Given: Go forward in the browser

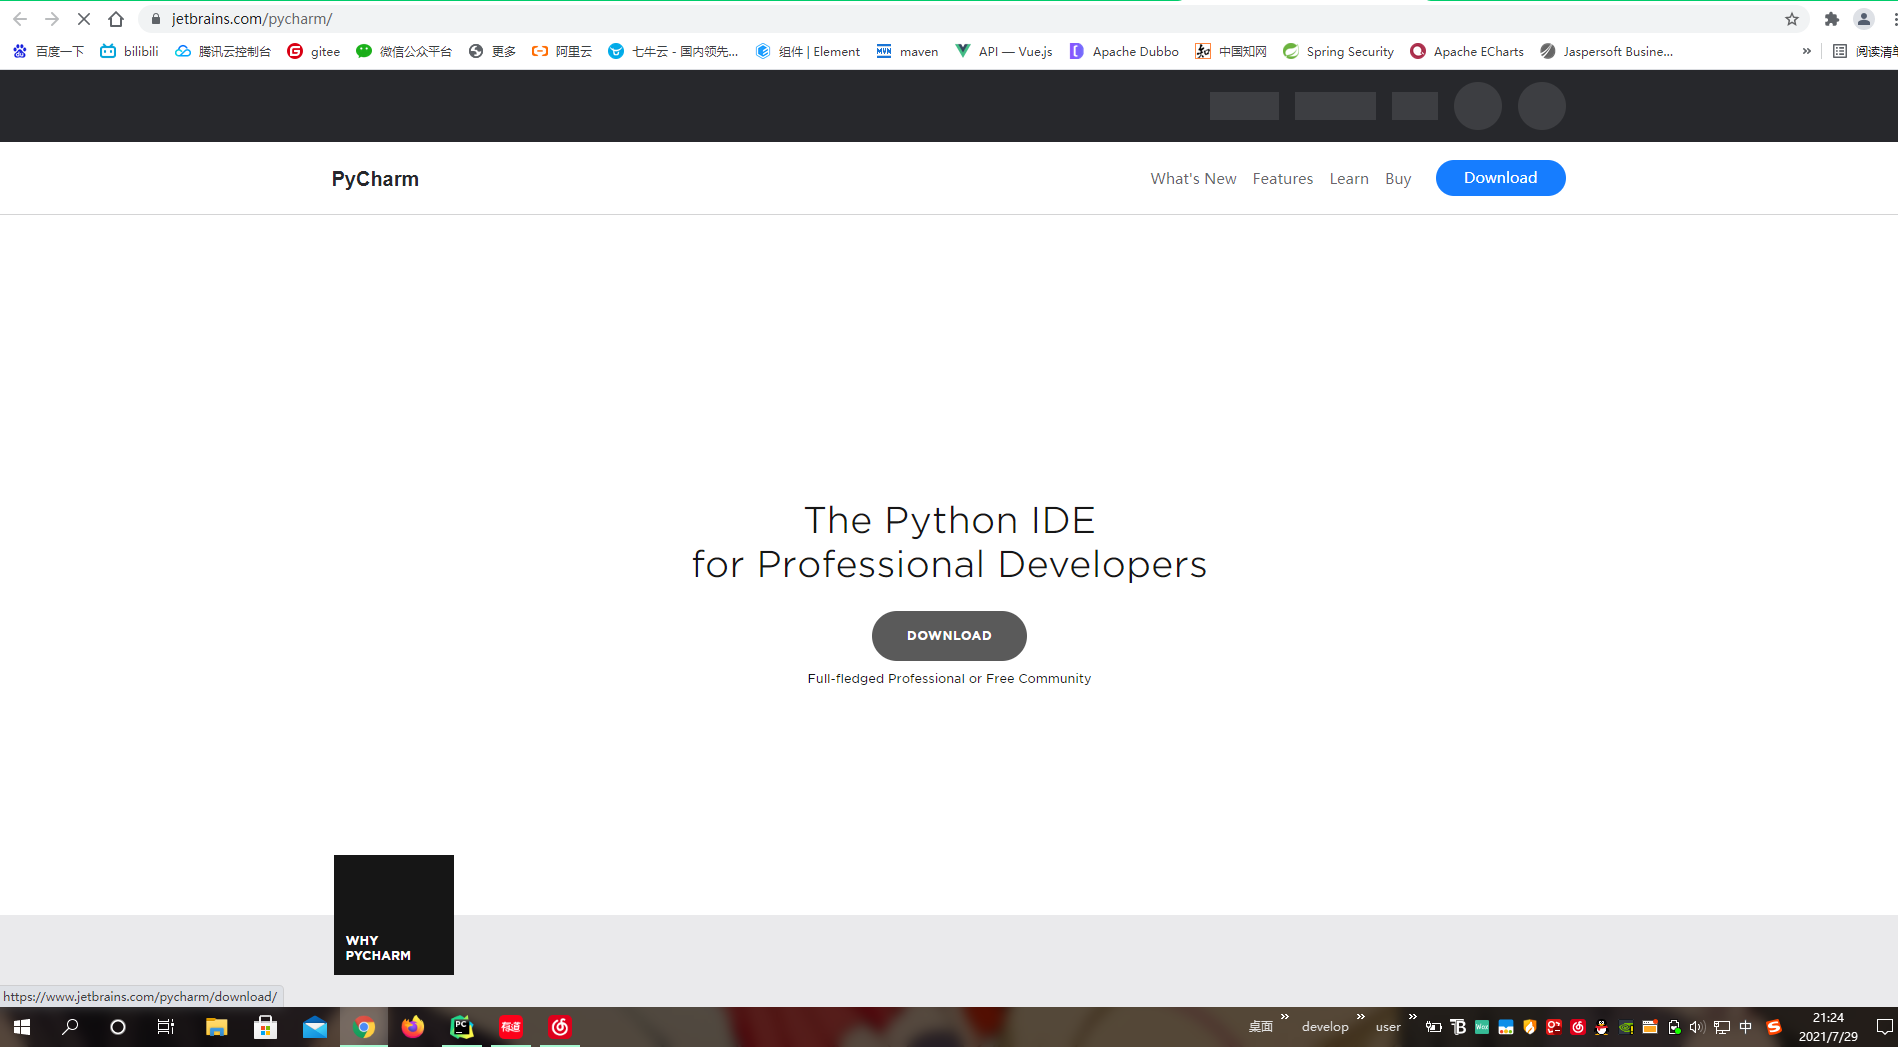Looking at the screenshot, I should click(x=52, y=19).
